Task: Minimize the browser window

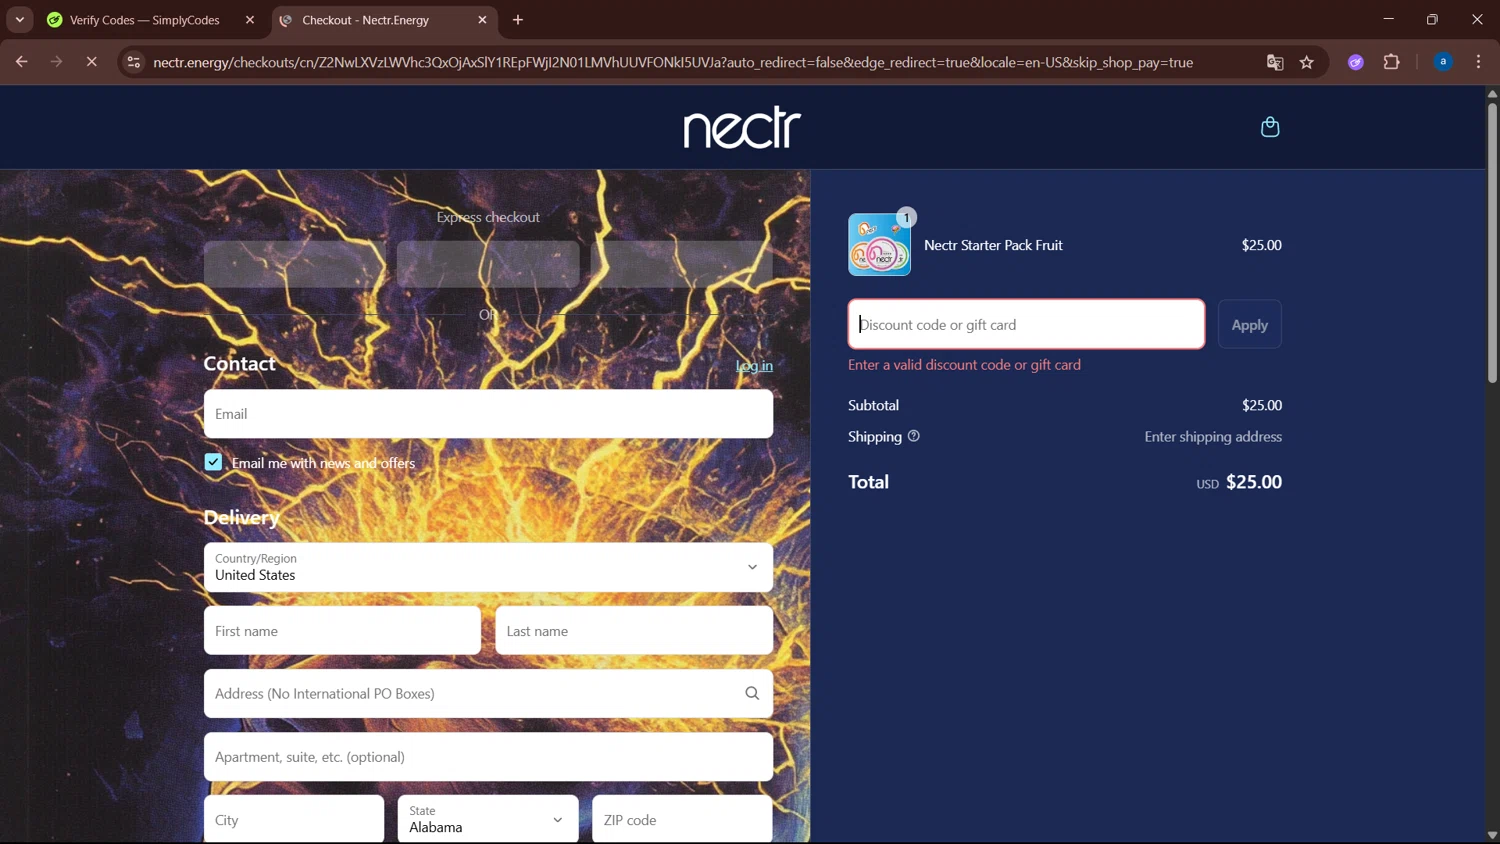Action: (x=1388, y=19)
